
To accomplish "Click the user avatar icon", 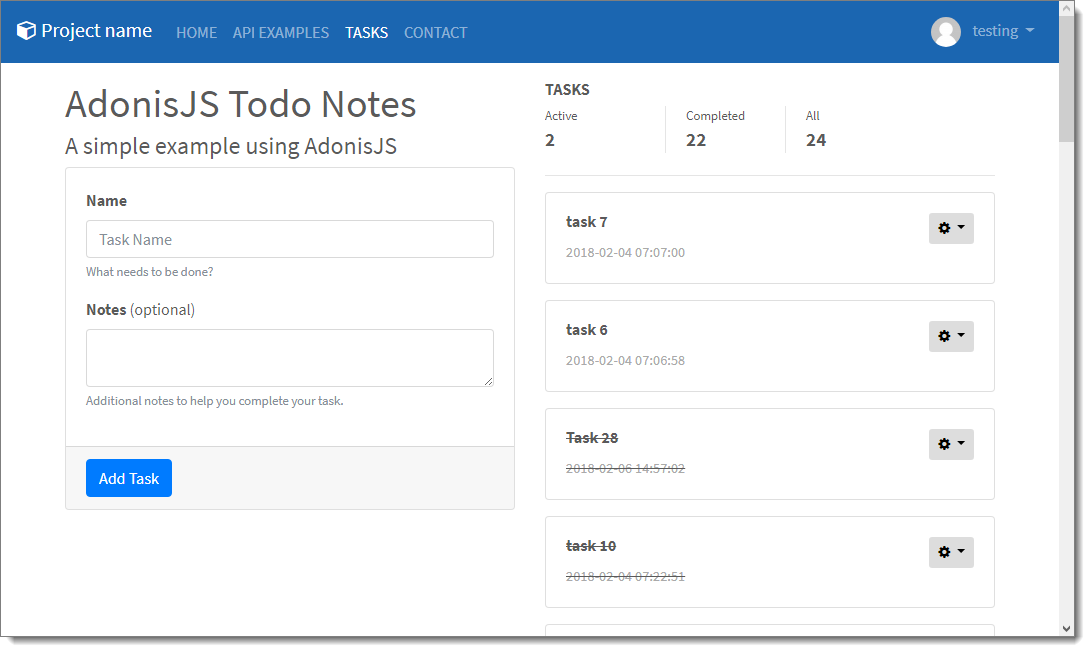I will point(945,31).
